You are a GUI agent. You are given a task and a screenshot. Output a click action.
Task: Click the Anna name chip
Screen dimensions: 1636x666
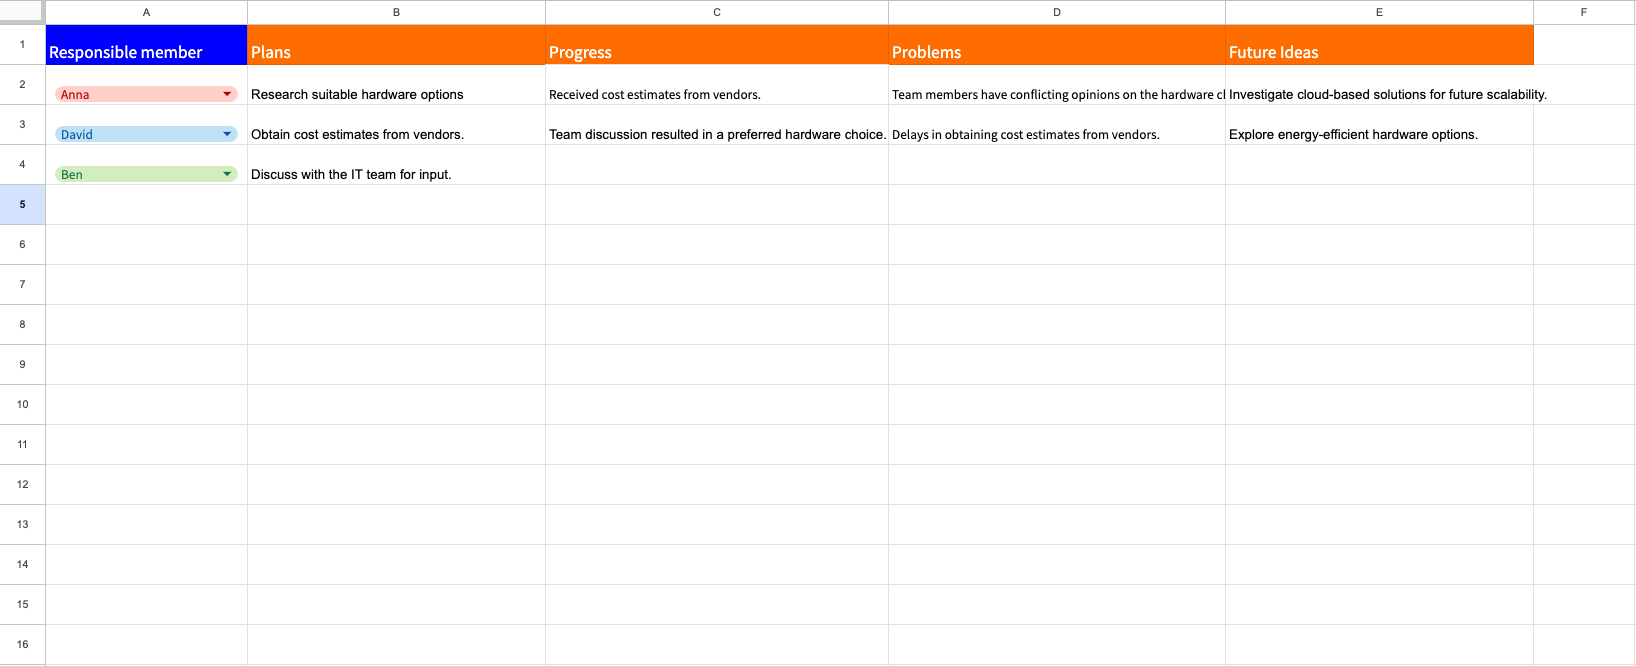(x=146, y=94)
